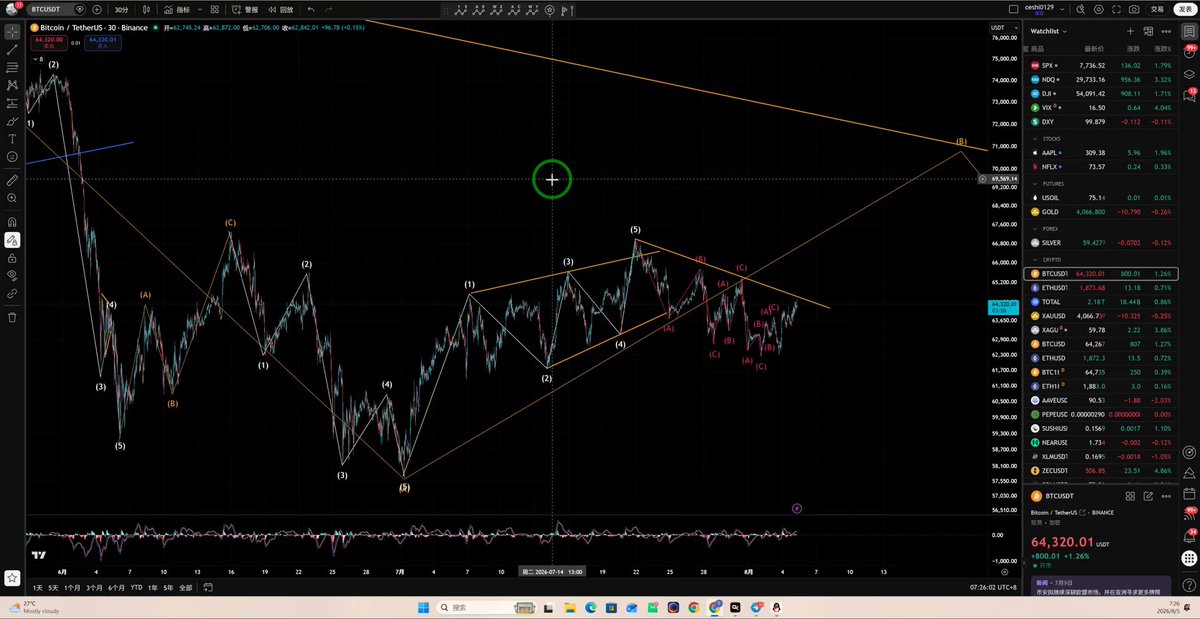Select the GOLD row in watchlist
The width and height of the screenshot is (1200, 619).
[x=1101, y=212]
